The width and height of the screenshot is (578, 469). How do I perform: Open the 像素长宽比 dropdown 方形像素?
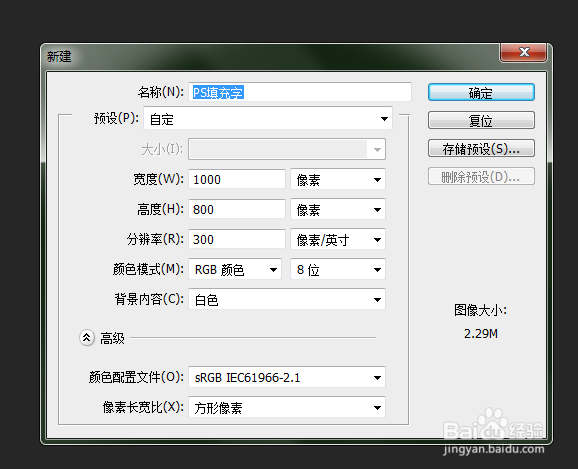[x=287, y=407]
